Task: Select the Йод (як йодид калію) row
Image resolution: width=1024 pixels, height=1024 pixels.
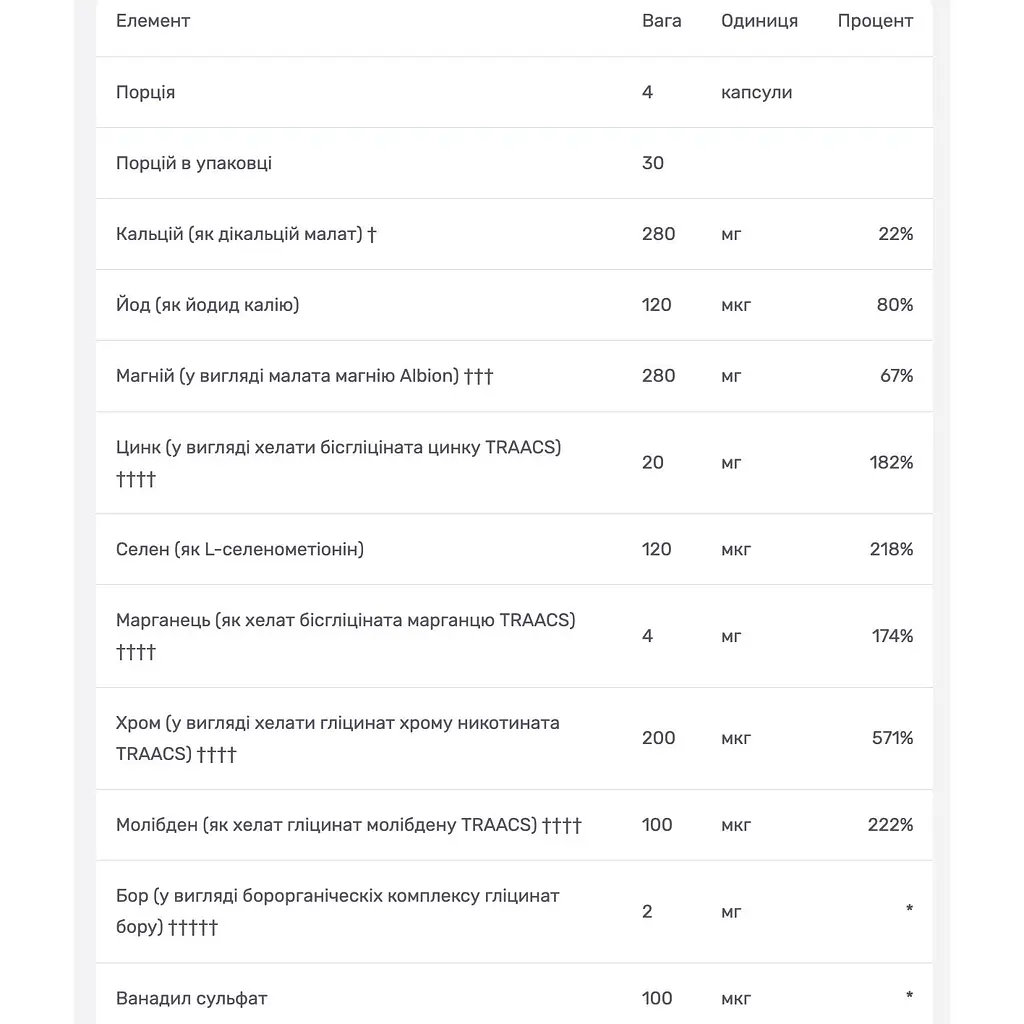Action: click(514, 305)
